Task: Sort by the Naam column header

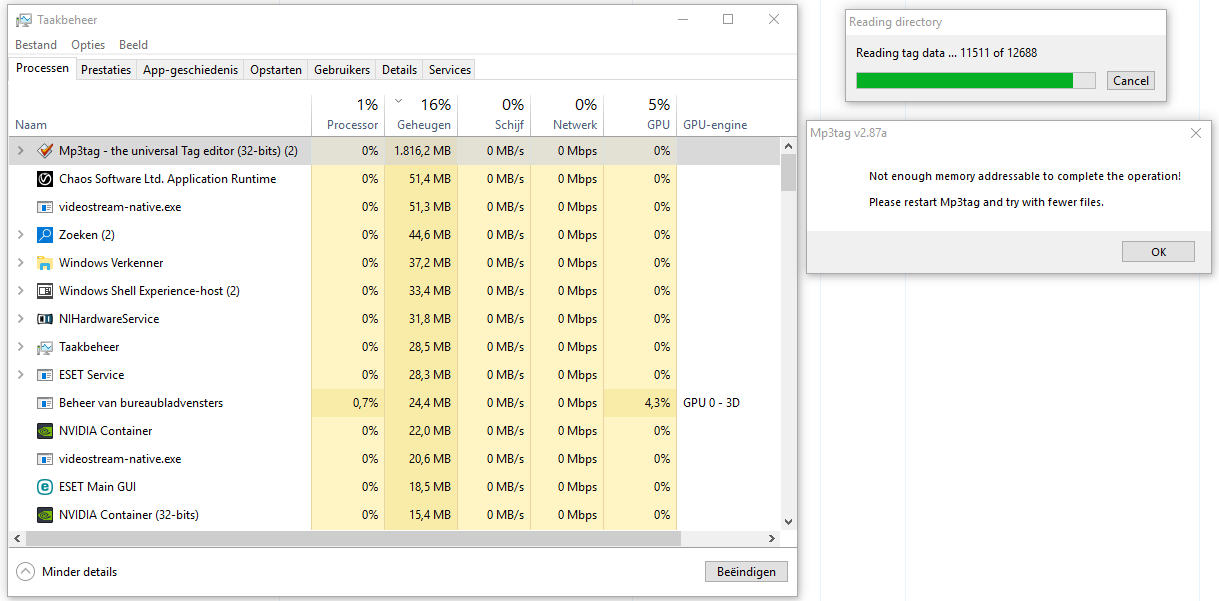Action: click(160, 115)
